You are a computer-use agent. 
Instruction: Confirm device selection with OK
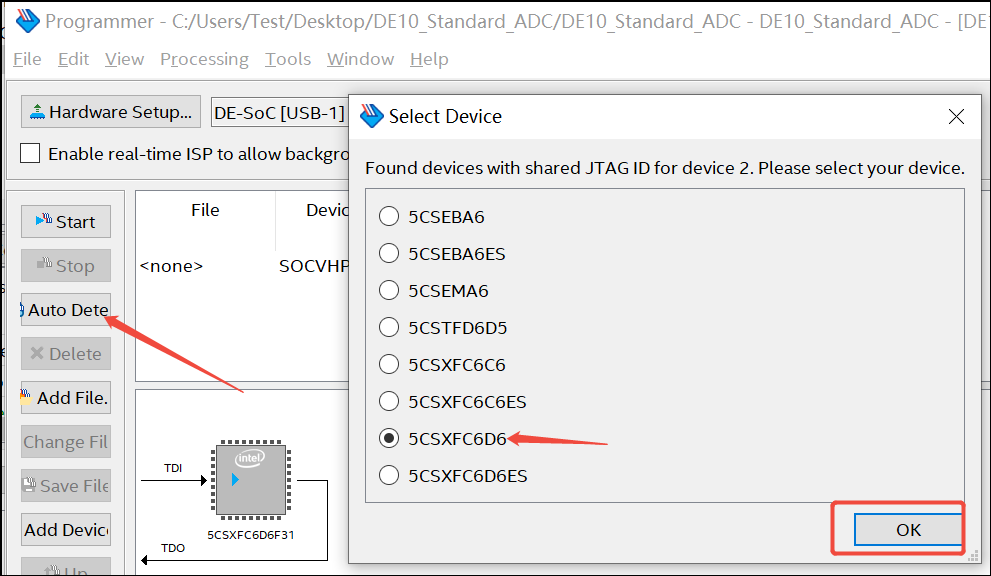908,530
